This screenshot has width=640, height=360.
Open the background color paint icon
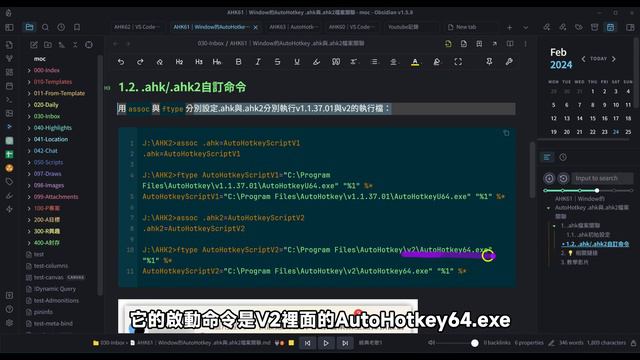pyautogui.click(x=437, y=62)
